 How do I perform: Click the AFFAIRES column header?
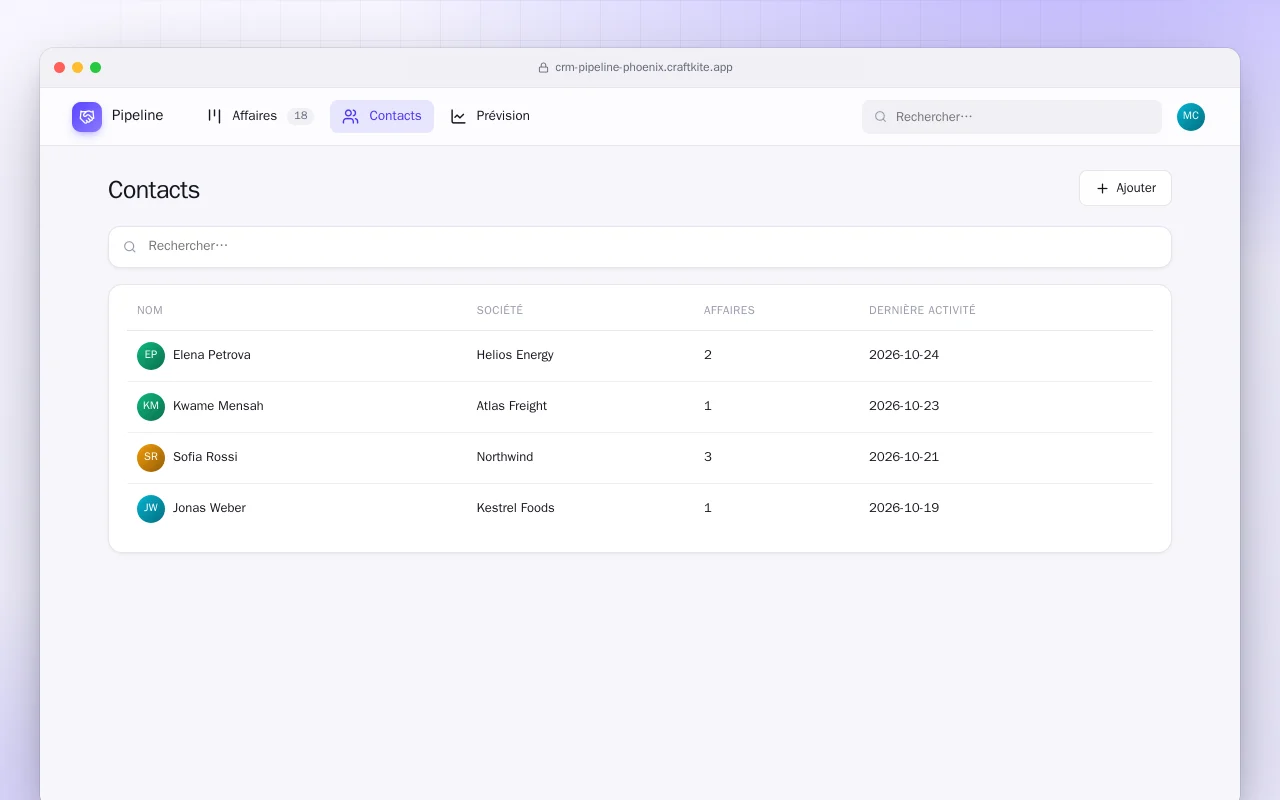pyautogui.click(x=729, y=311)
